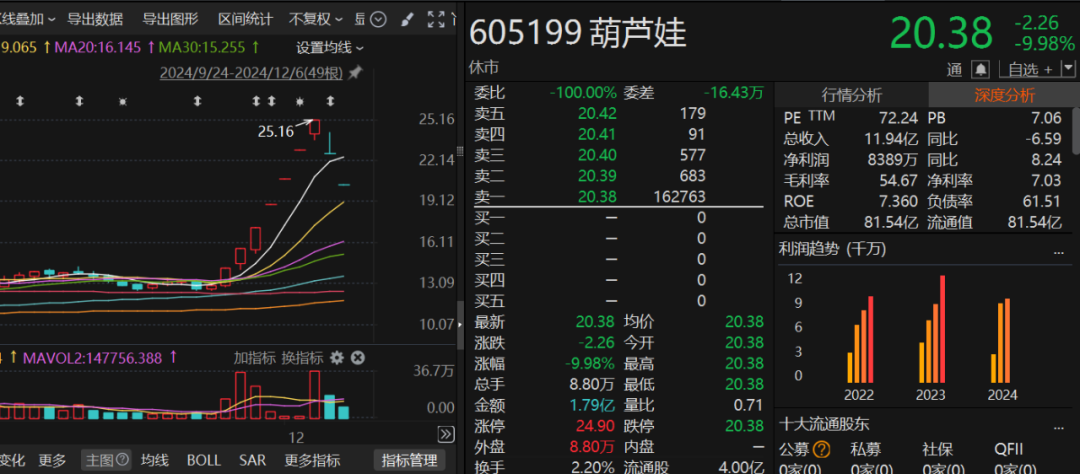Screen dimensions: 1080x474
Task: Click the right panel vertical scrollbar
Action: pyautogui.click(x=1076, y=130)
